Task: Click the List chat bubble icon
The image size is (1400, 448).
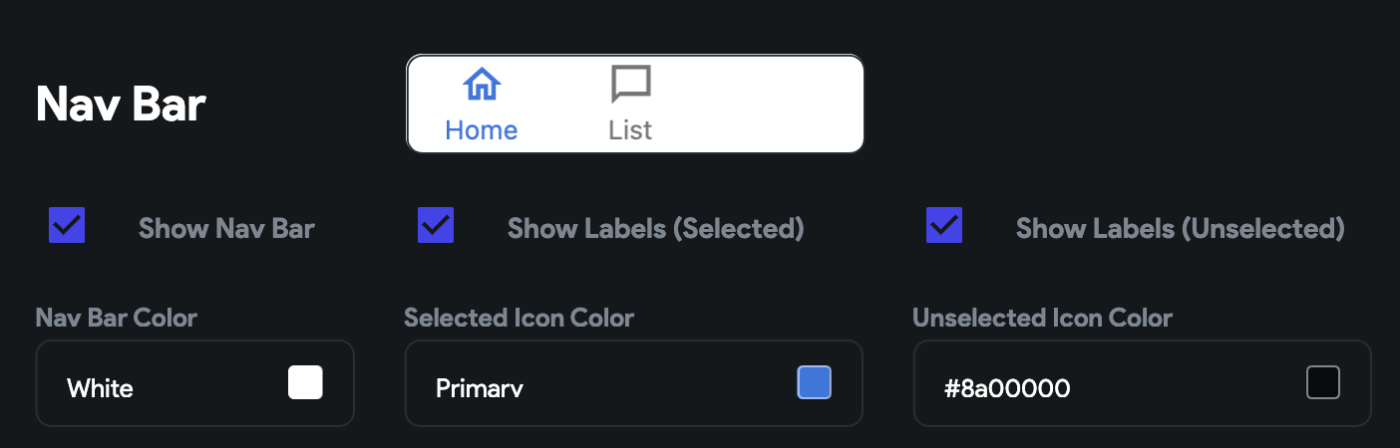Action: coord(631,85)
